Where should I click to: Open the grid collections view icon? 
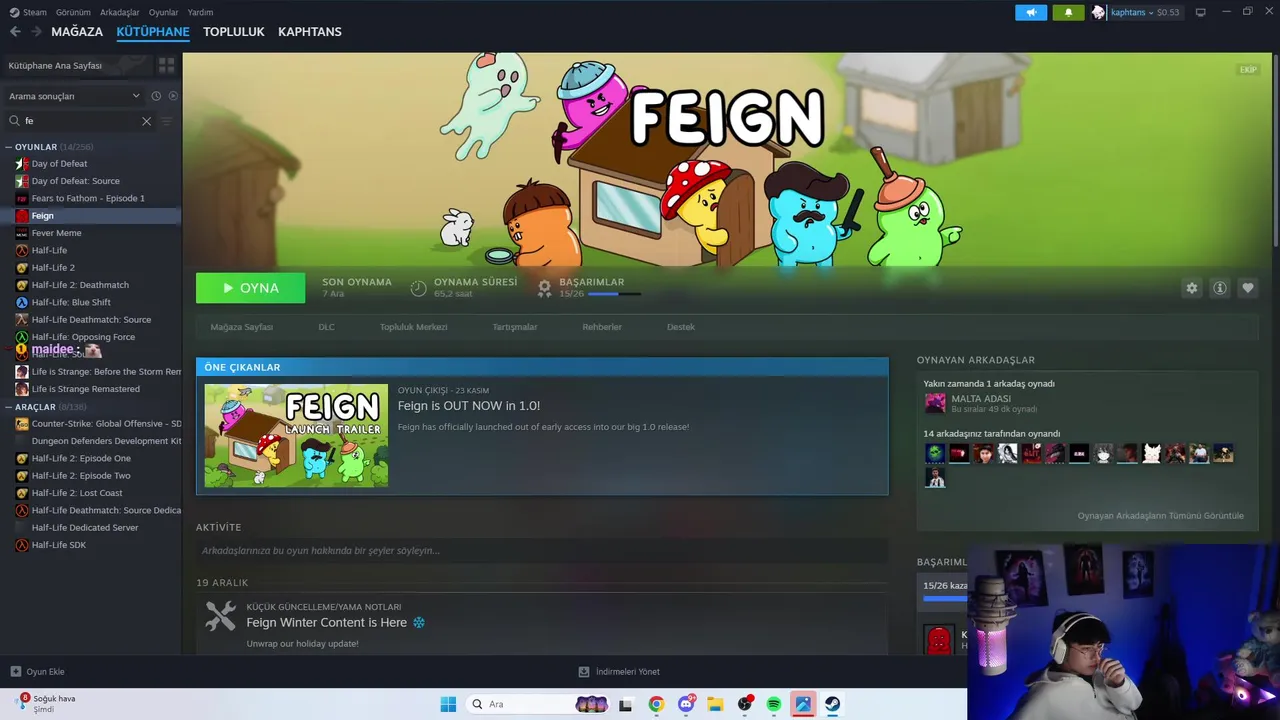click(x=166, y=65)
